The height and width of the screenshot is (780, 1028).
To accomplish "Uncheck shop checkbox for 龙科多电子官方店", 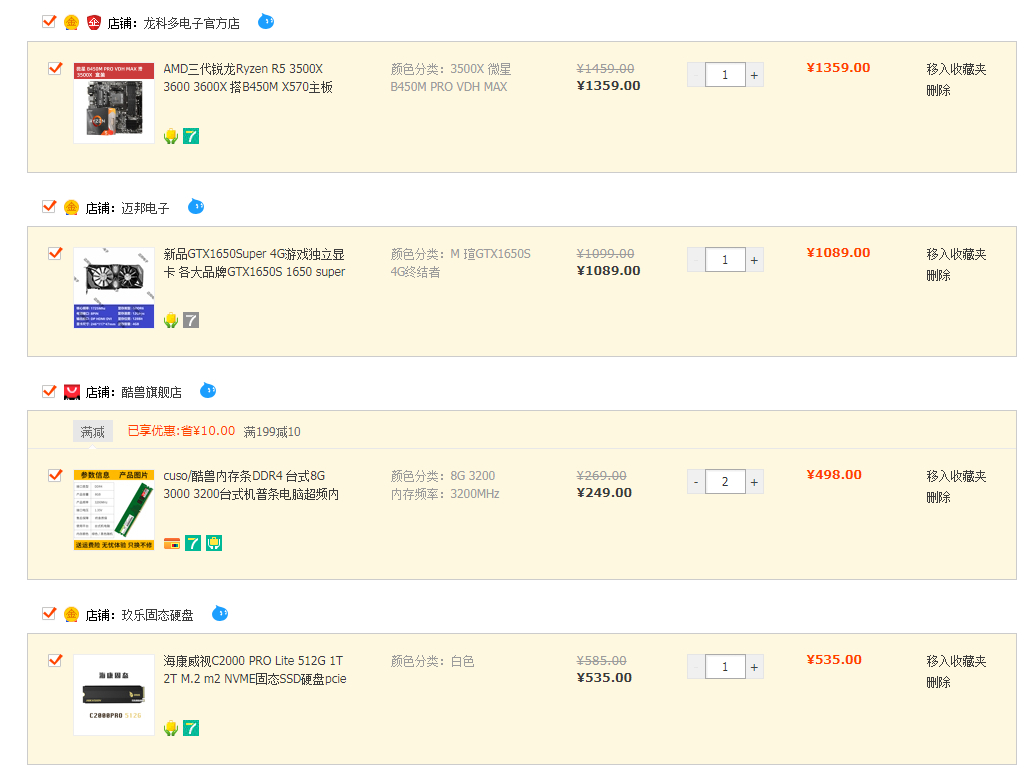I will [49, 22].
